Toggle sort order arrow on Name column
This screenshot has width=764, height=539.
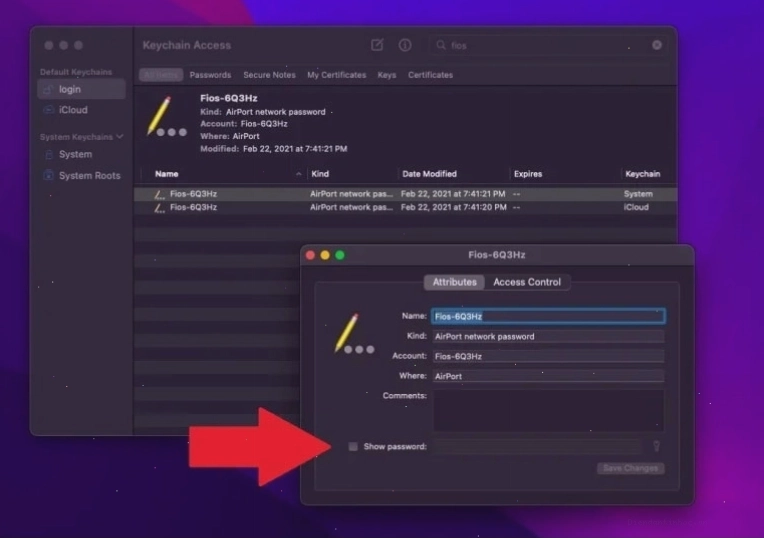pyautogui.click(x=298, y=174)
